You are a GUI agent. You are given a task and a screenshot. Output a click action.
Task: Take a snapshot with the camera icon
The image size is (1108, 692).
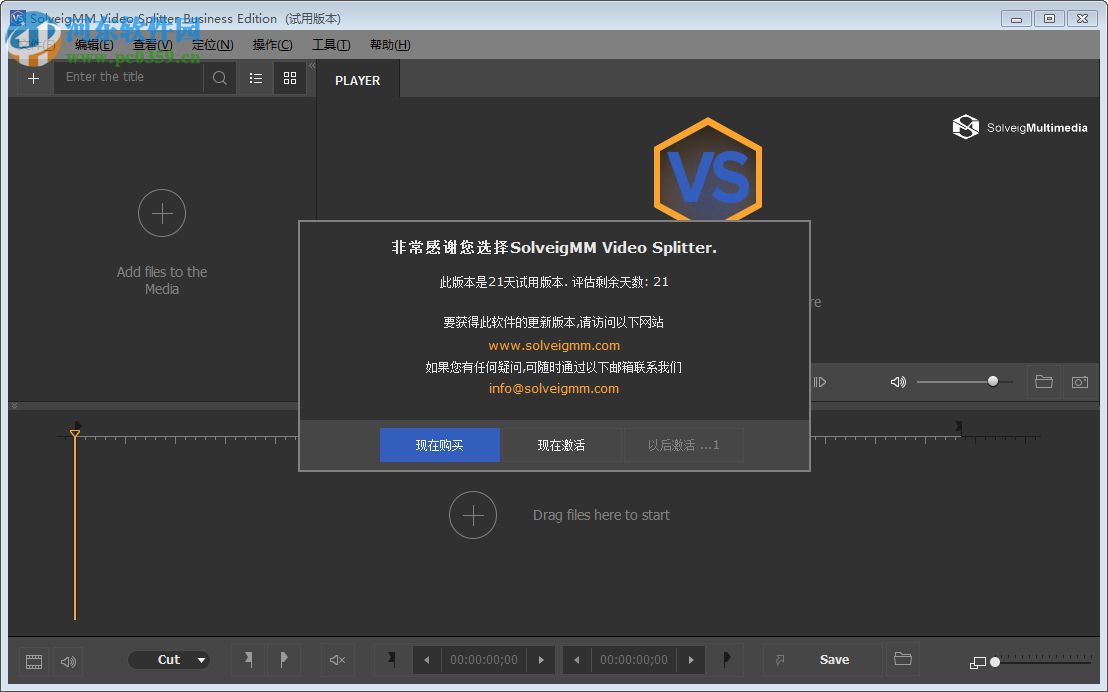click(1080, 381)
